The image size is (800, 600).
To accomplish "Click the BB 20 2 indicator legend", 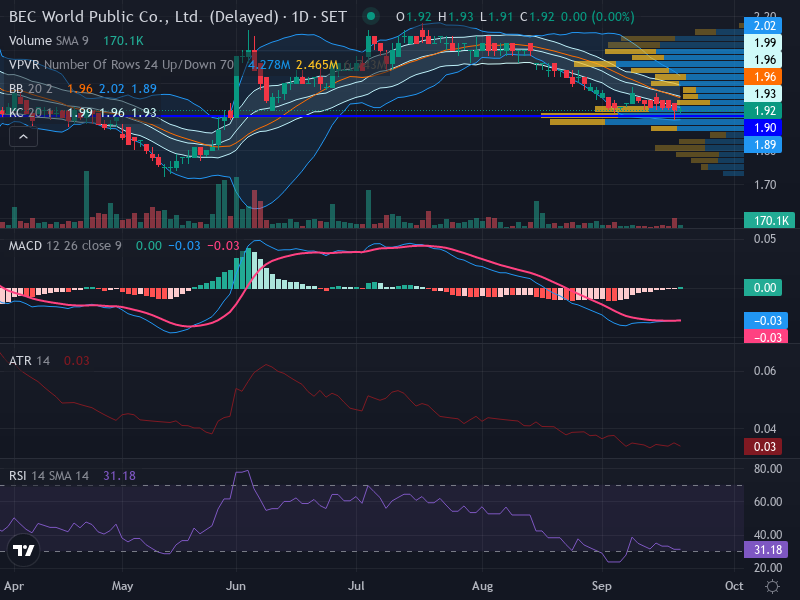I will click(31, 89).
